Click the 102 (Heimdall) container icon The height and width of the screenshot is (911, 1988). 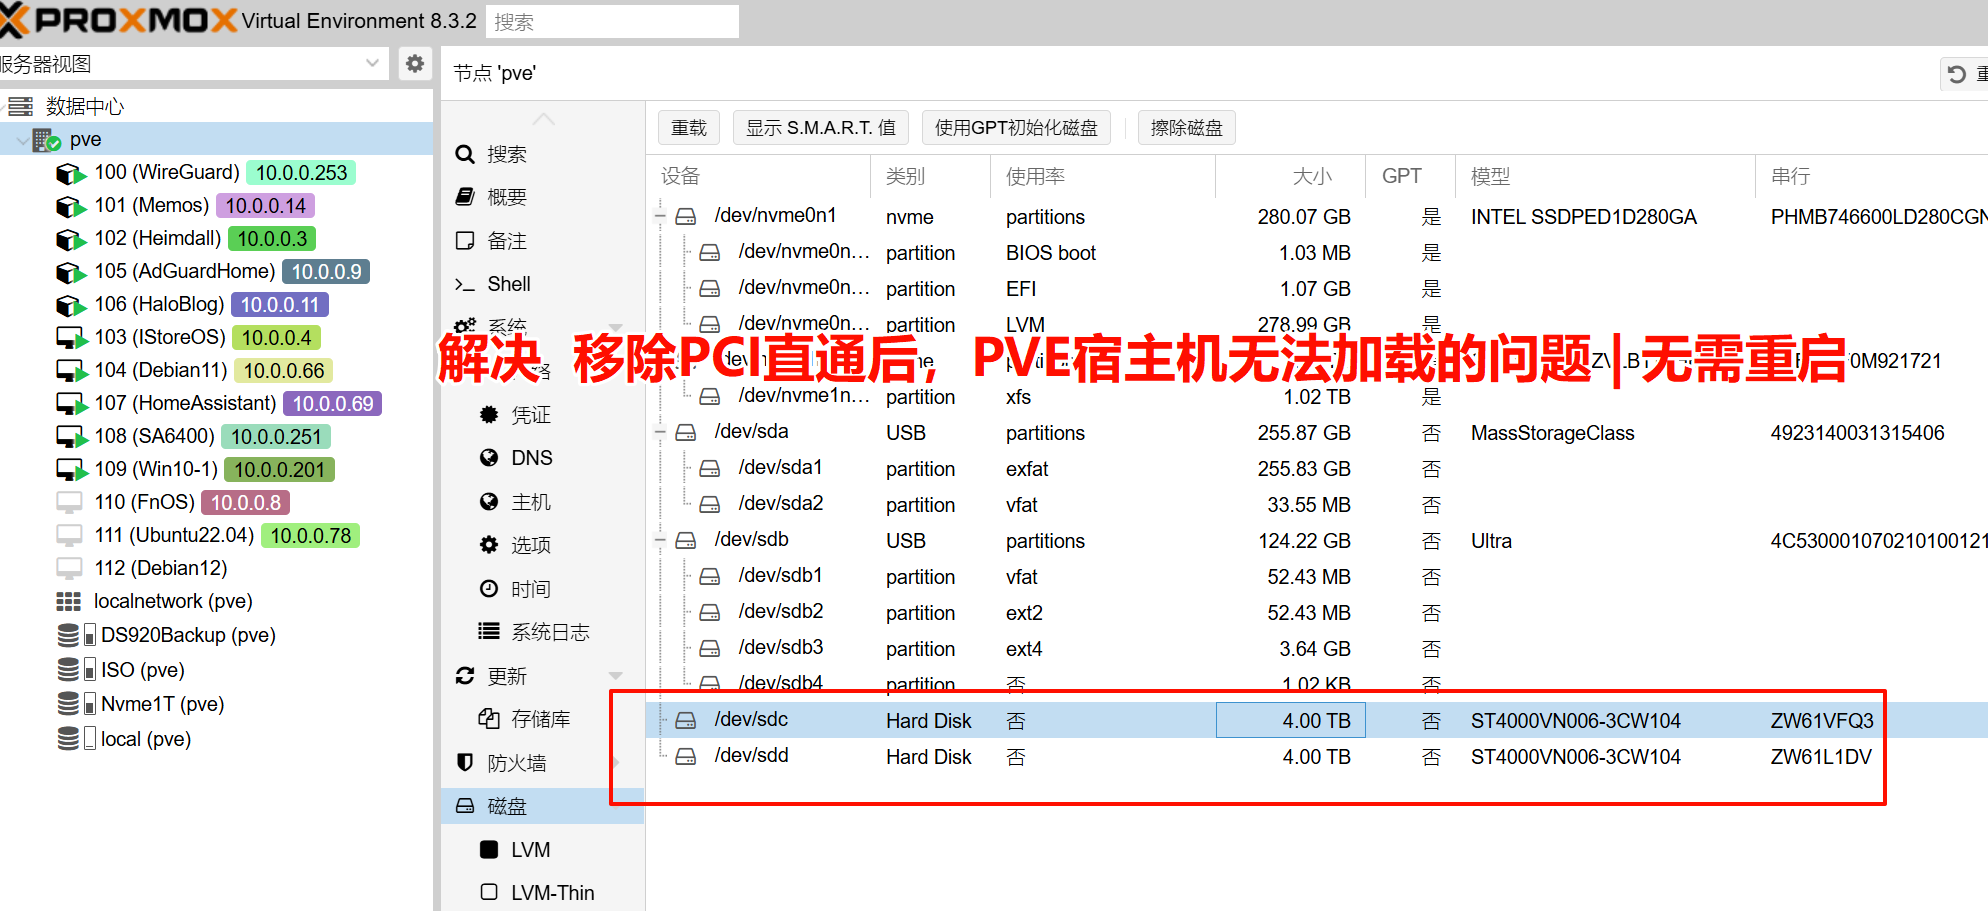pyautogui.click(x=71, y=239)
